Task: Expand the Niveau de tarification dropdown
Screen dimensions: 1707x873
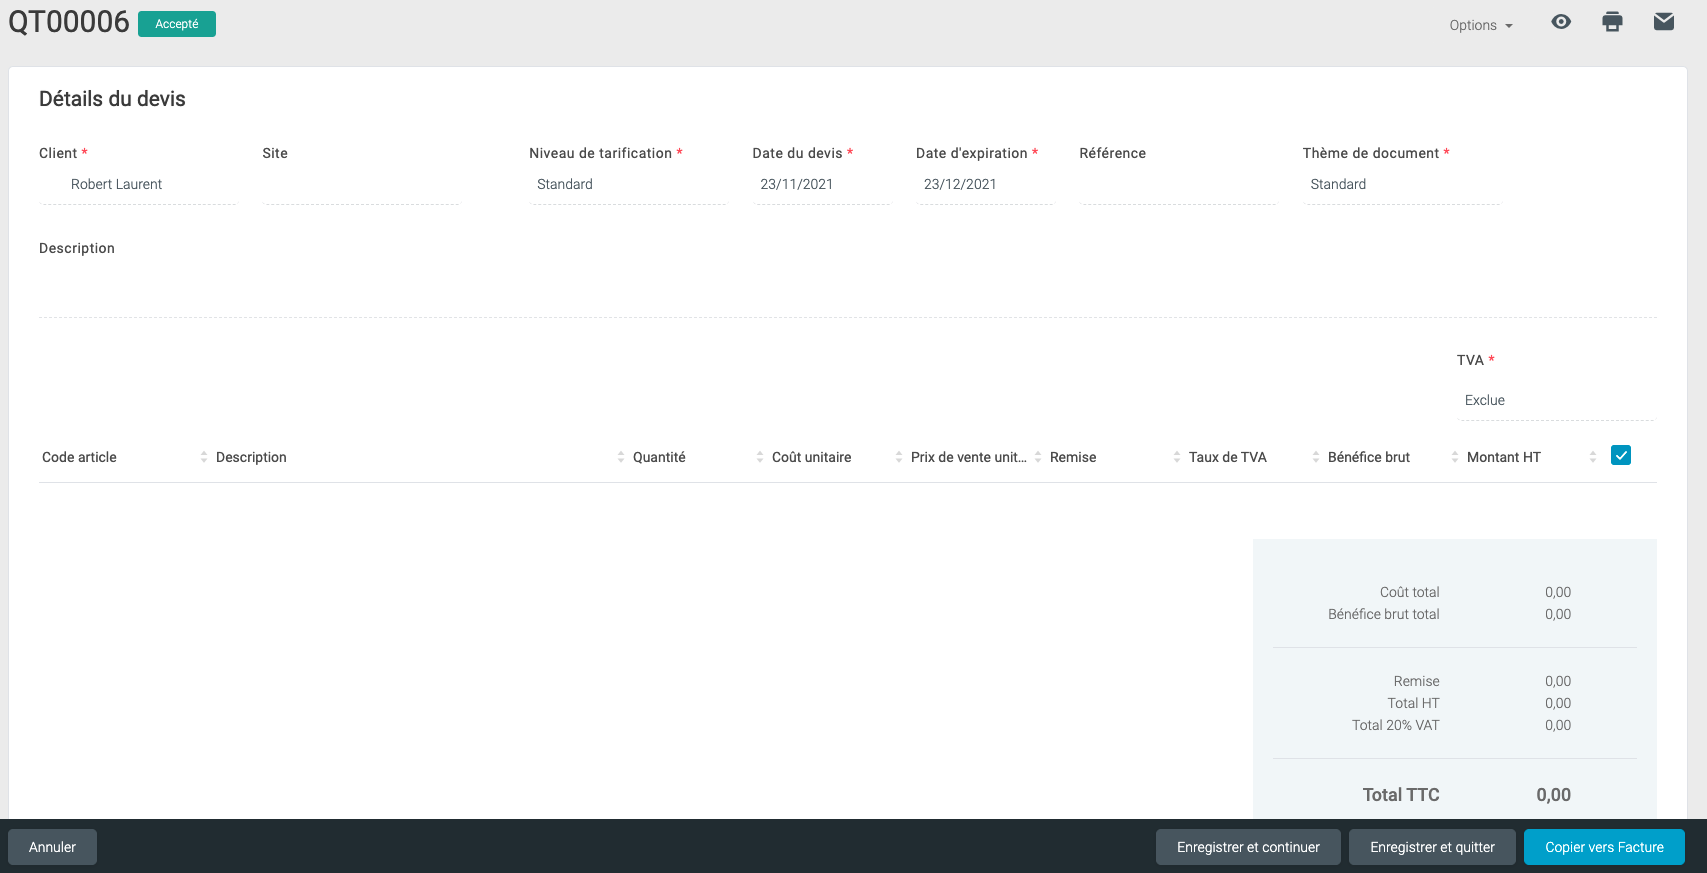Action: (628, 184)
